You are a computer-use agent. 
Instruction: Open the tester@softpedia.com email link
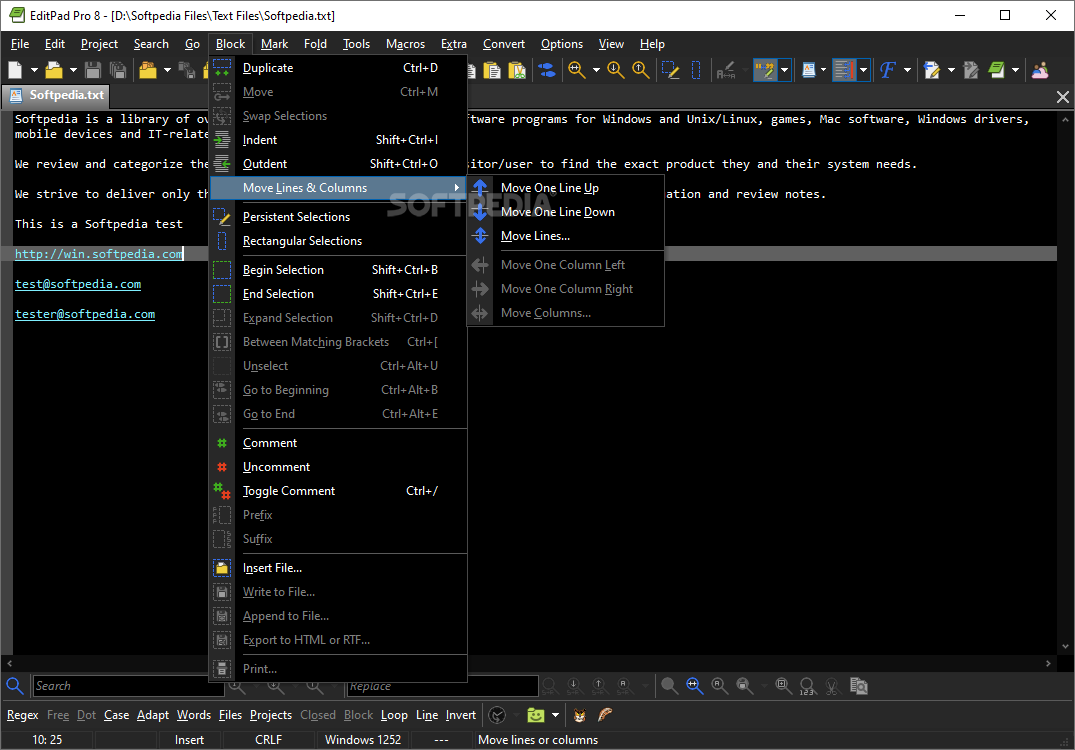tap(85, 314)
